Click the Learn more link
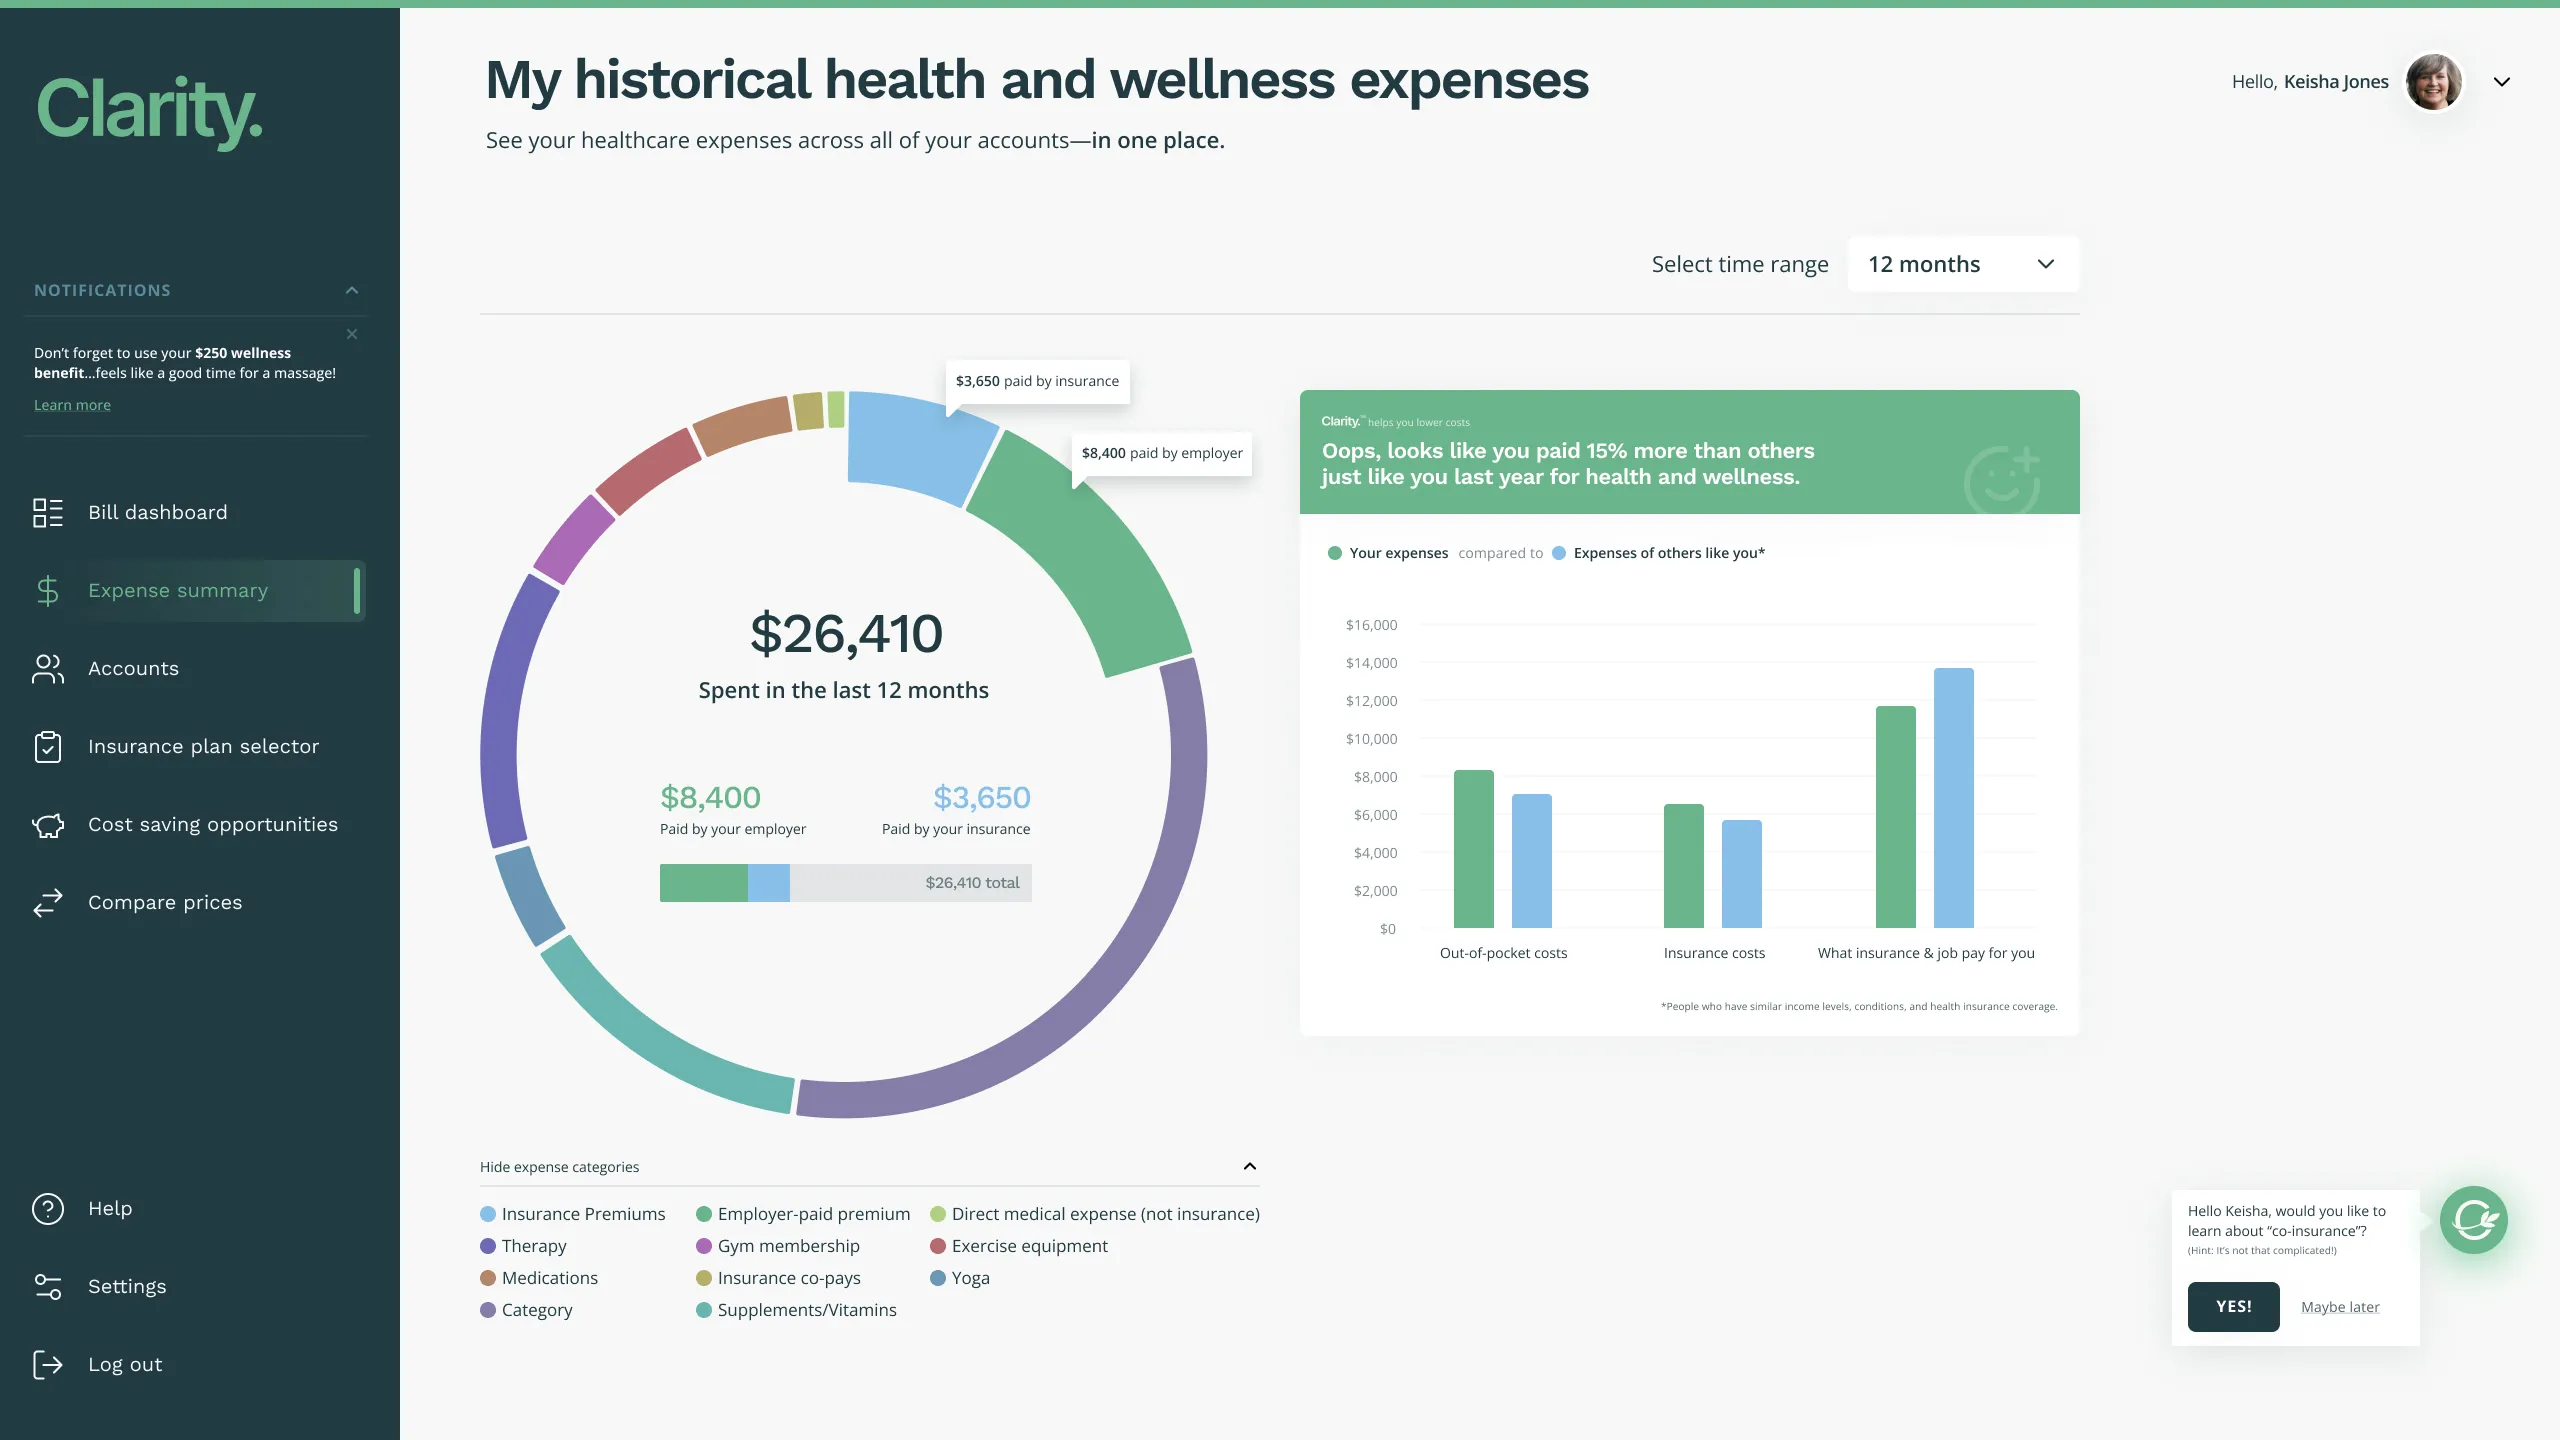This screenshot has height=1440, width=2560. (x=72, y=405)
